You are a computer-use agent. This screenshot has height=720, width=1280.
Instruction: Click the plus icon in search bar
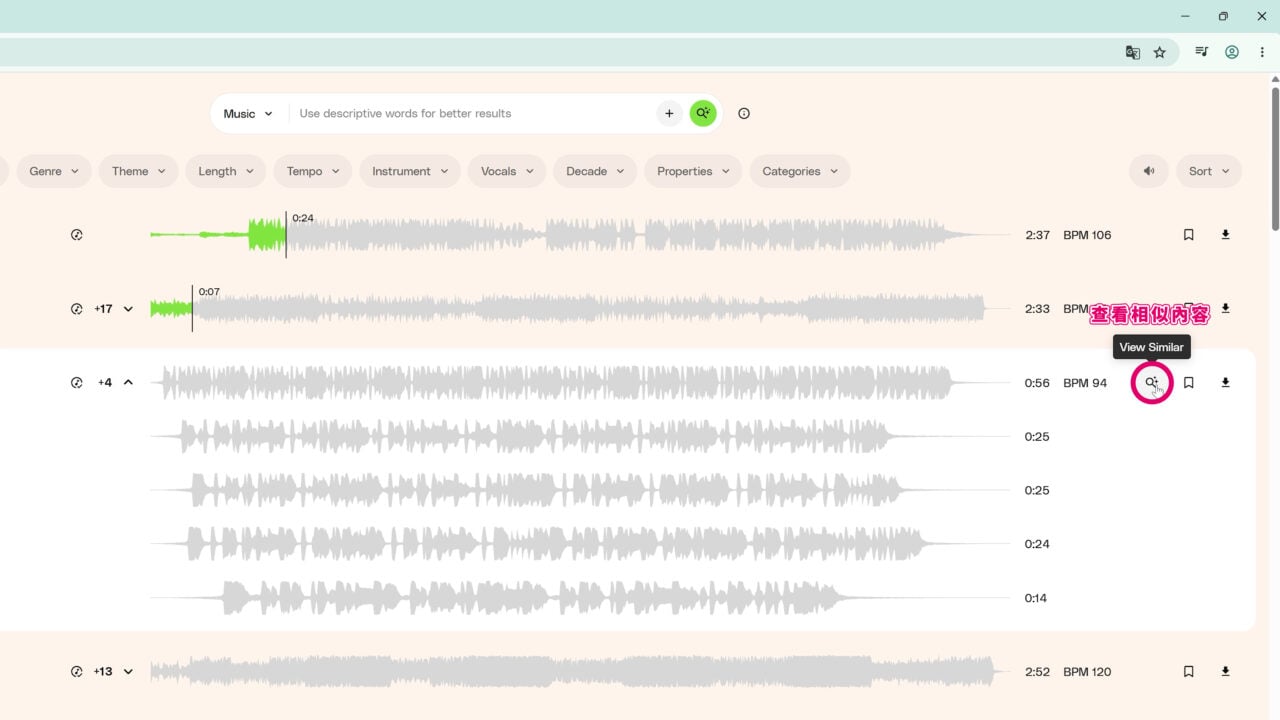pos(669,113)
